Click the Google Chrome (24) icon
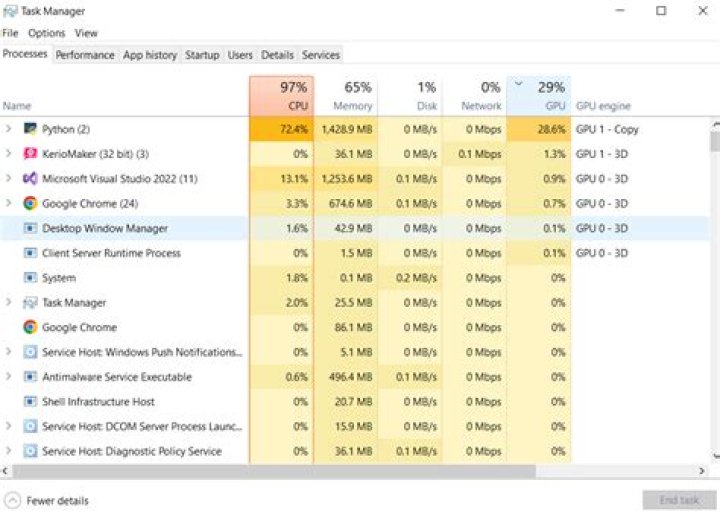 [30, 203]
